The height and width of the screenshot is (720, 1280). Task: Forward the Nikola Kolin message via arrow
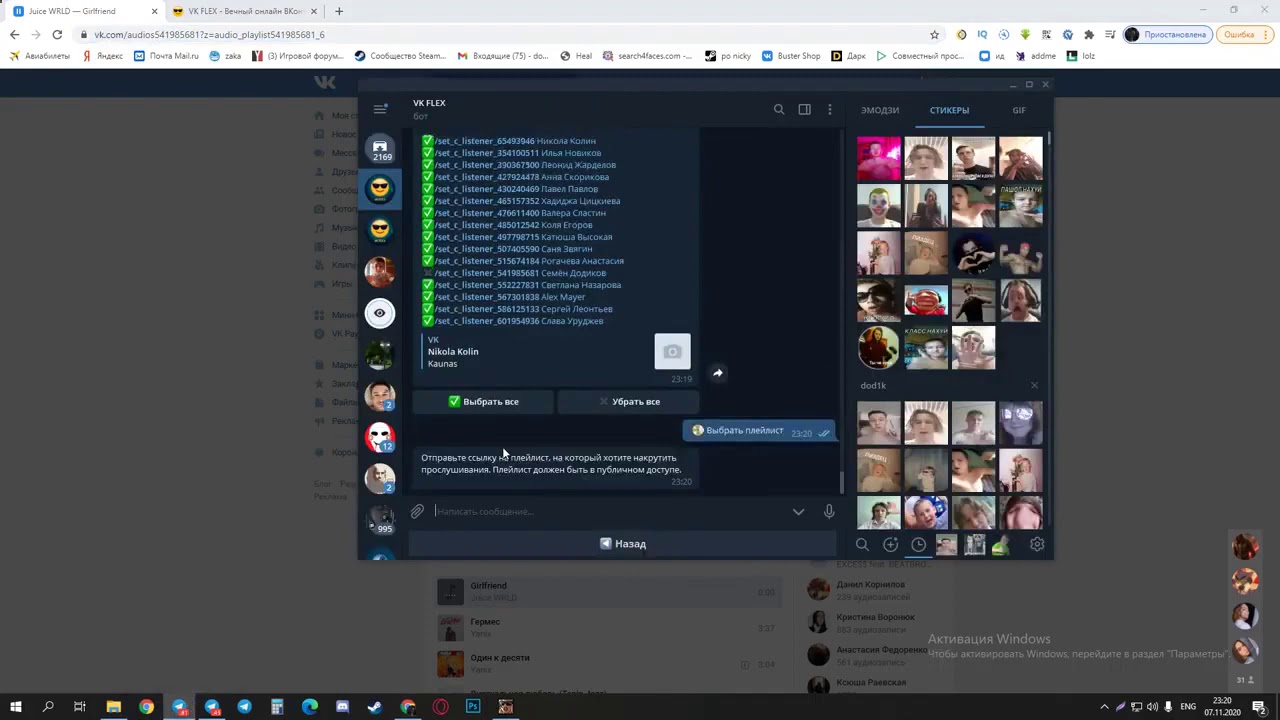click(717, 373)
